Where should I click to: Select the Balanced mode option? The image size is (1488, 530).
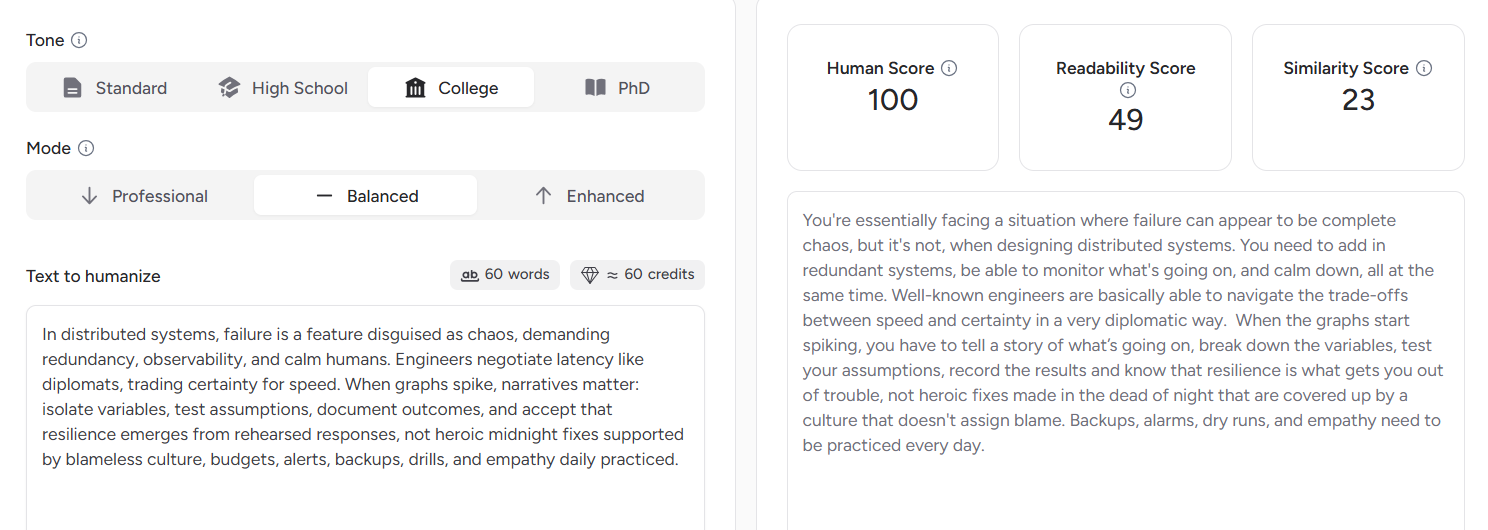pos(366,196)
